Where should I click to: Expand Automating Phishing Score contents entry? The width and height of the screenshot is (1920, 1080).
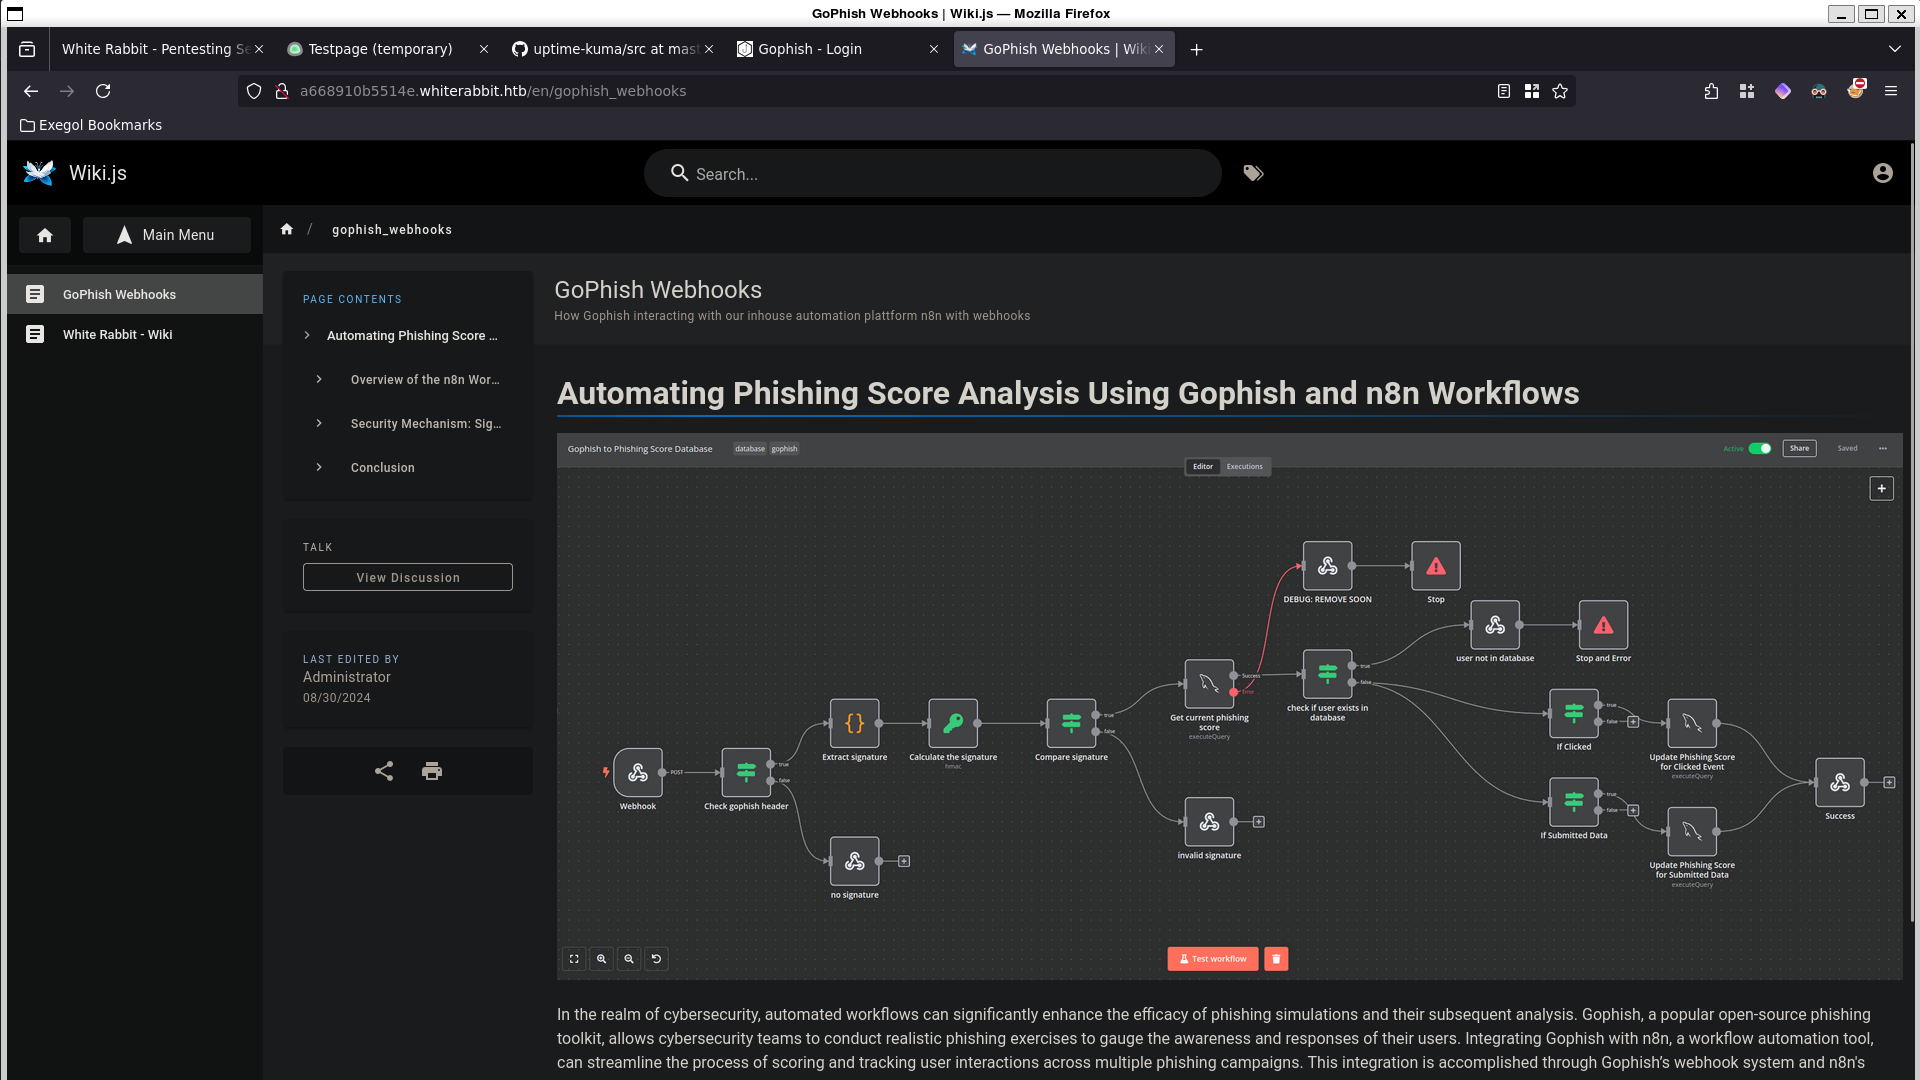(307, 335)
